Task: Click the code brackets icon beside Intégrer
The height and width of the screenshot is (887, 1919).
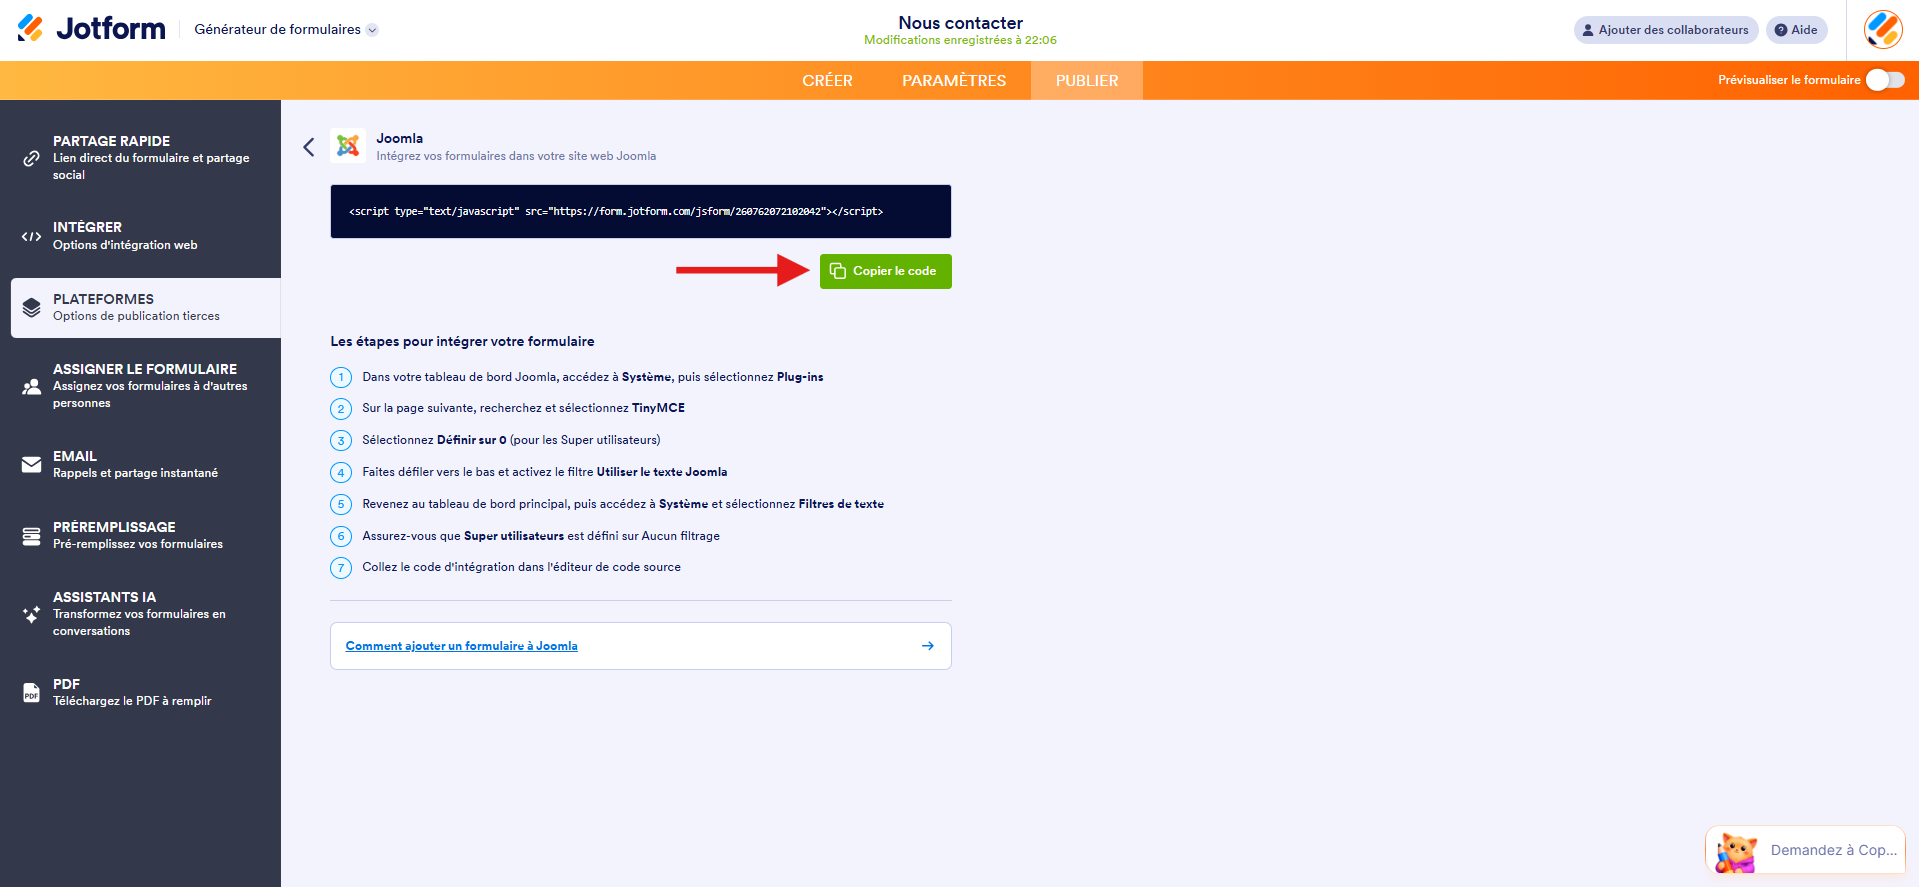Action: tap(32, 237)
